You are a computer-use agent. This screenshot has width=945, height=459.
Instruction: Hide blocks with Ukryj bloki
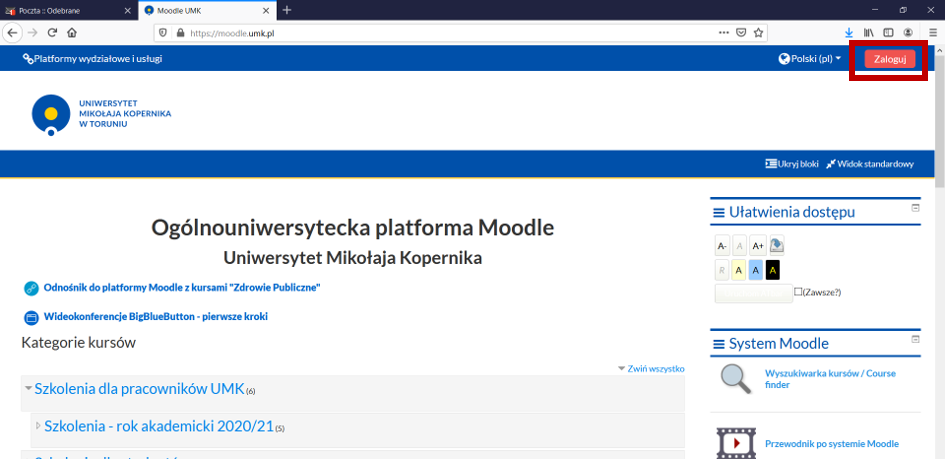[x=791, y=164]
